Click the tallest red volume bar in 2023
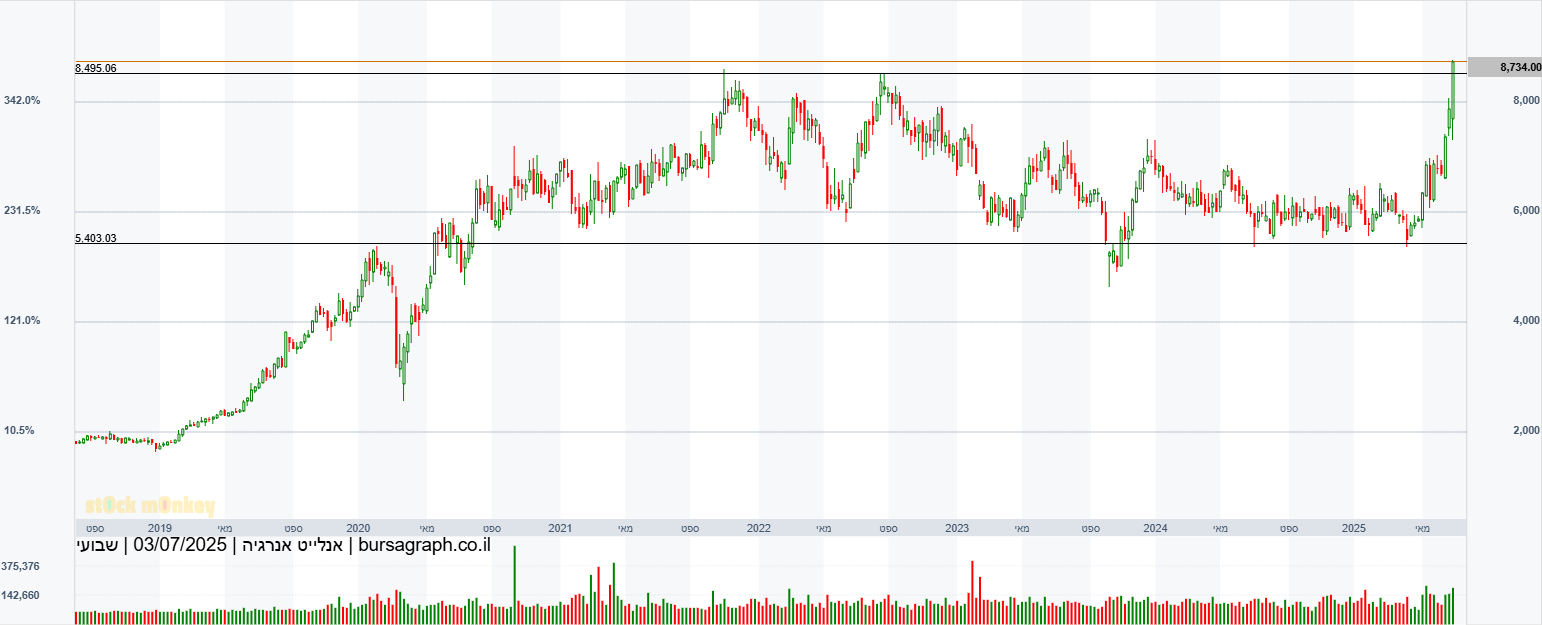Image resolution: width=1542 pixels, height=625 pixels. pos(972,592)
